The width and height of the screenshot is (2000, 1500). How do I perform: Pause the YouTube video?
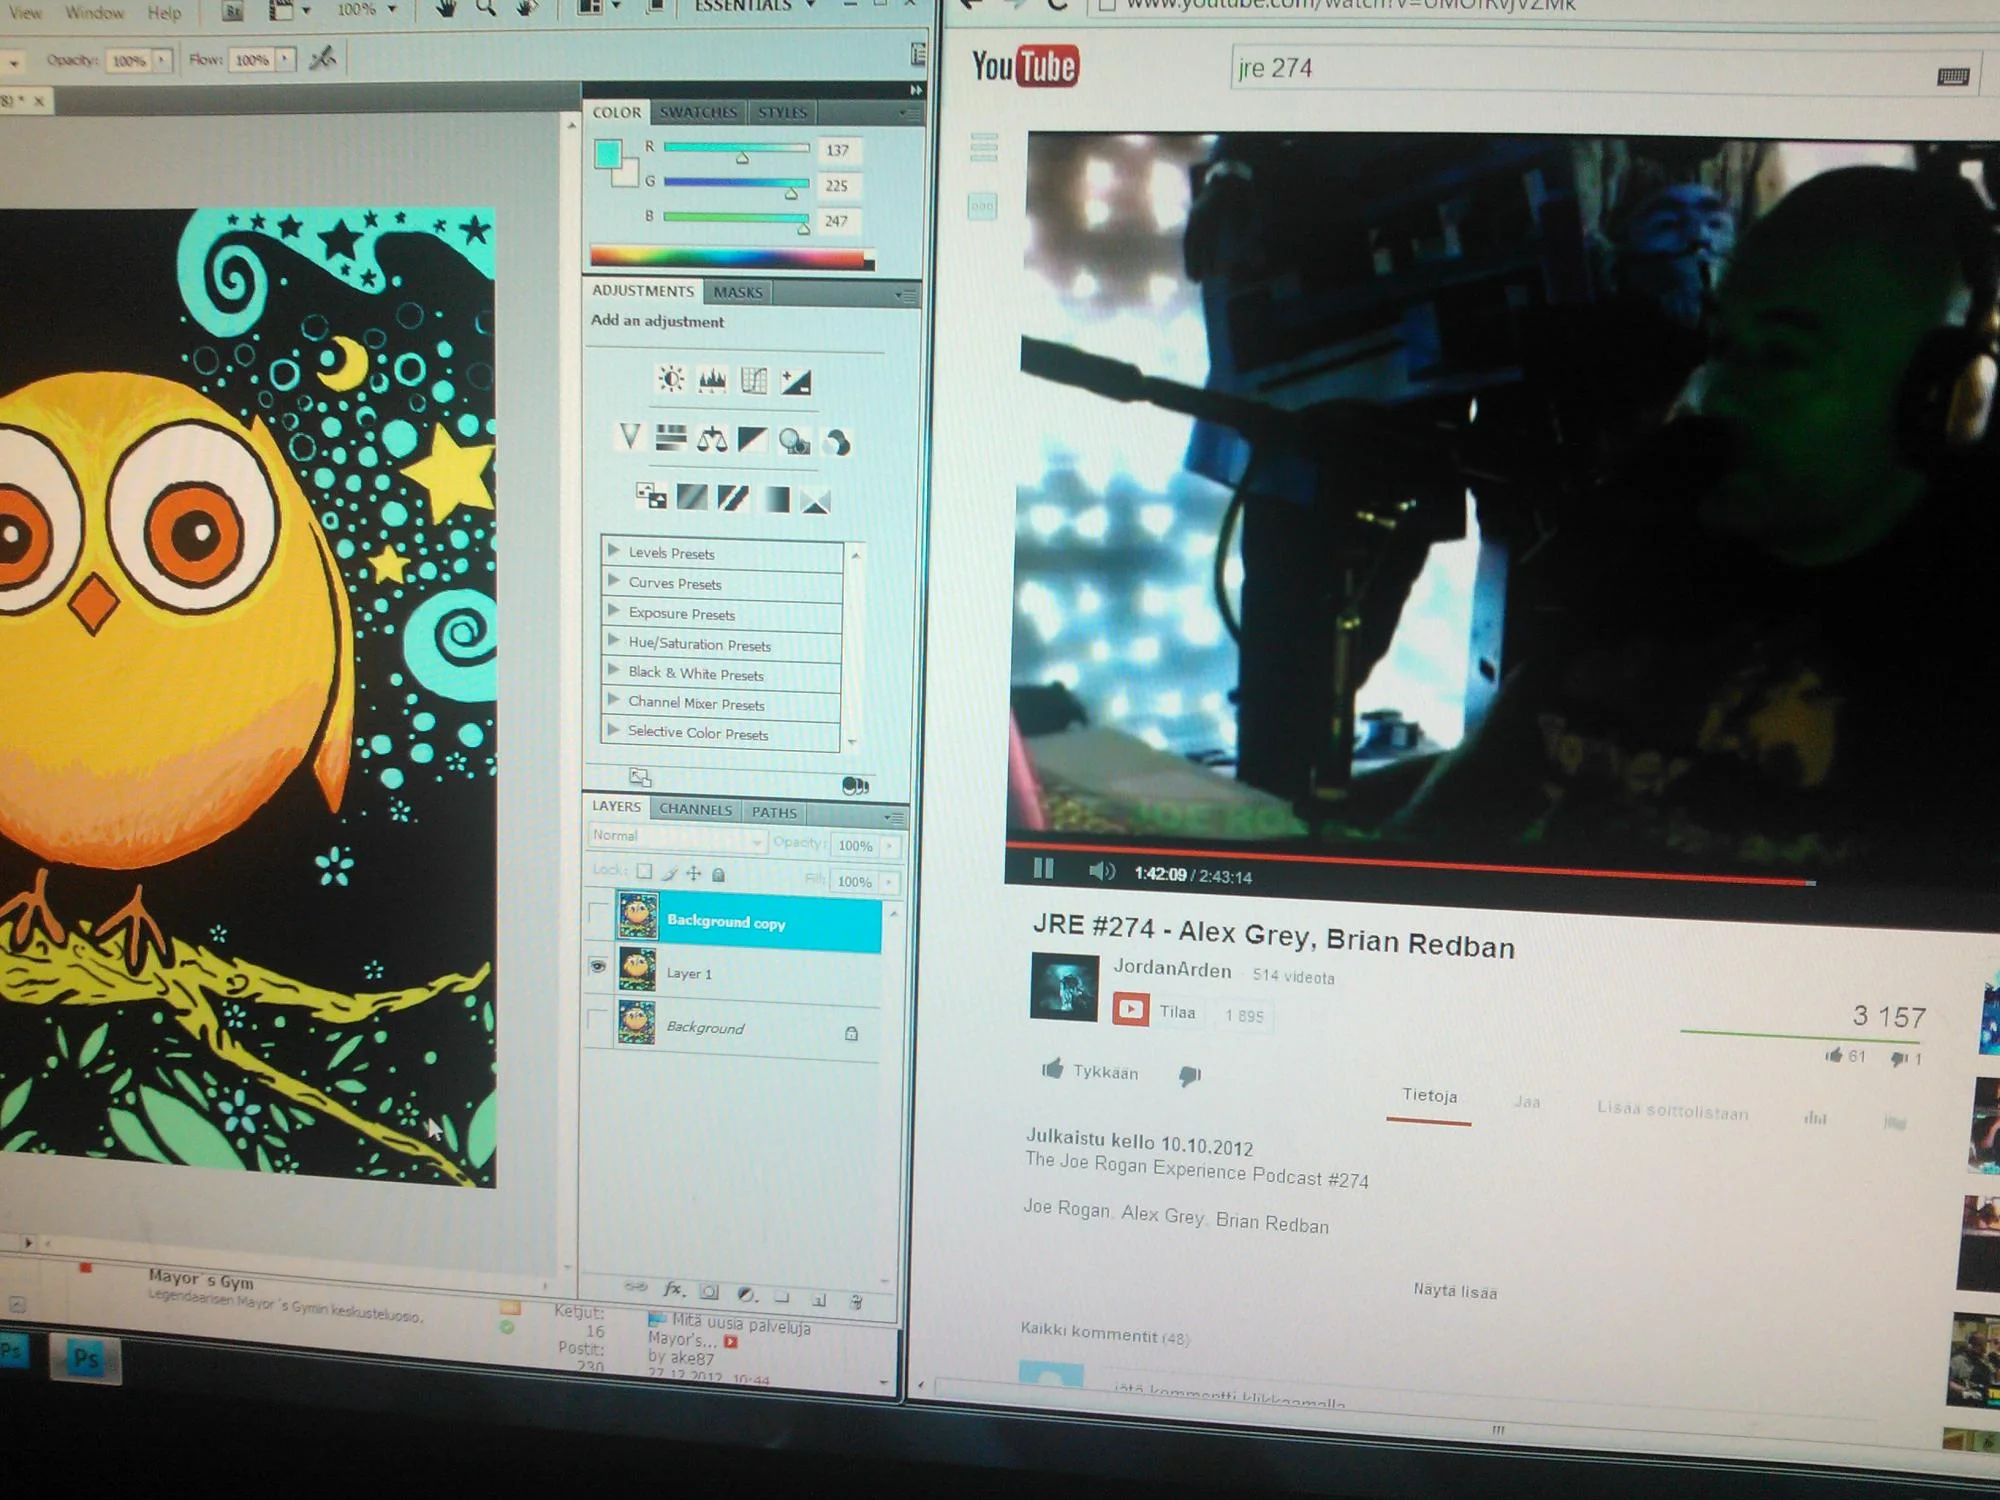tap(1043, 868)
